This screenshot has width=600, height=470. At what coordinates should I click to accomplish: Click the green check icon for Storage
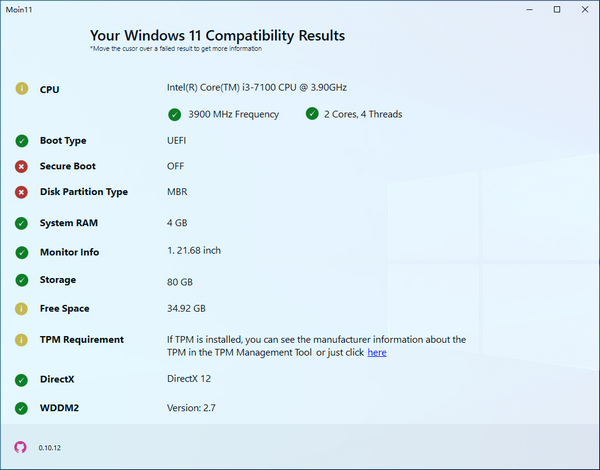pyautogui.click(x=22, y=280)
